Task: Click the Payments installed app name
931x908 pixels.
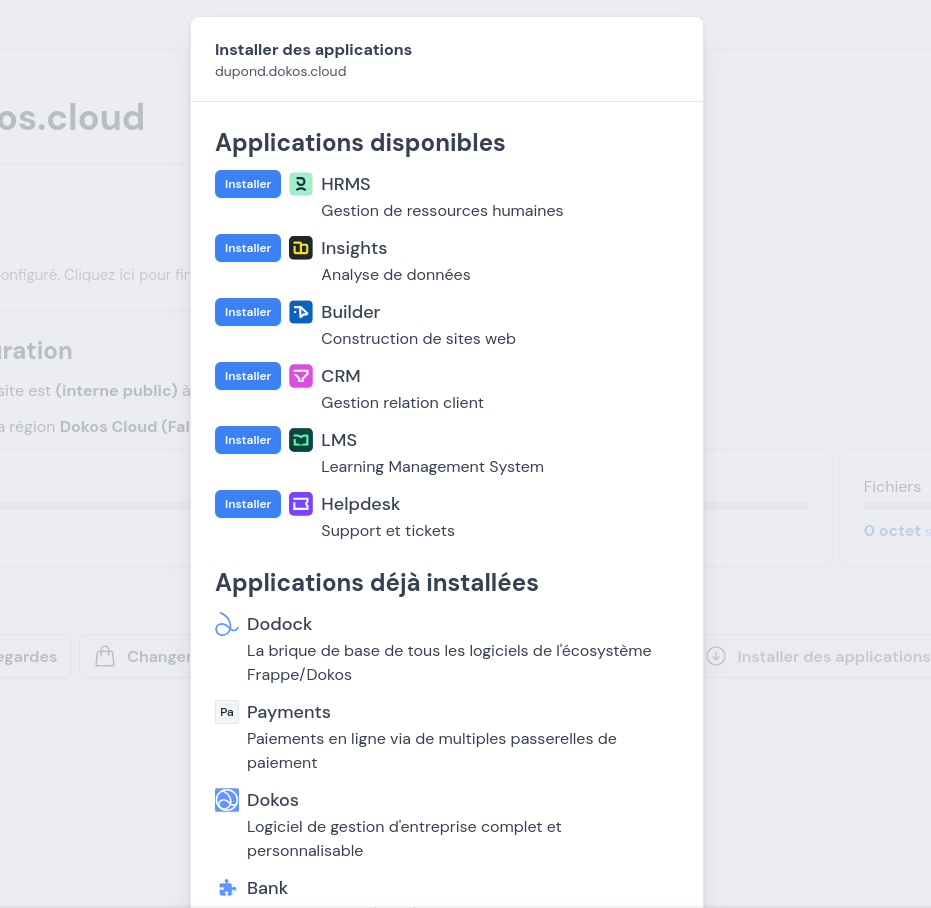Action: [289, 712]
